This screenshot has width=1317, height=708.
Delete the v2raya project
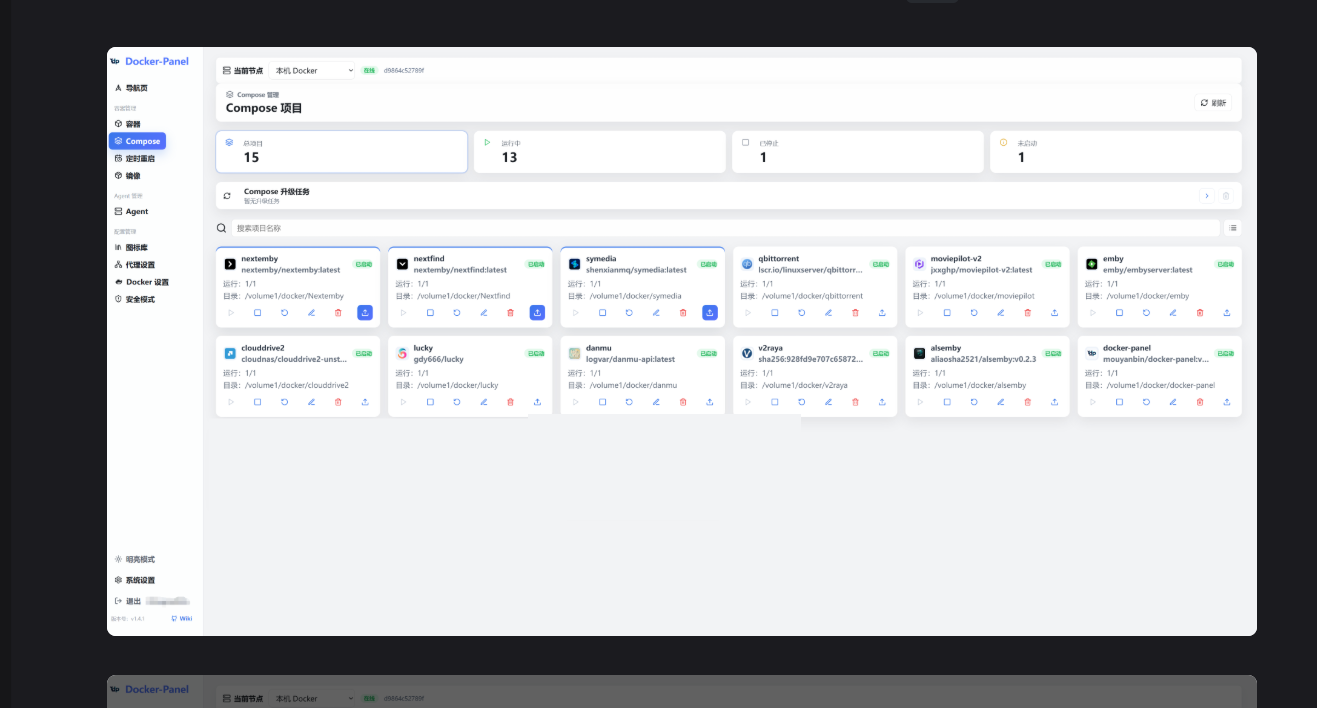pyautogui.click(x=855, y=402)
